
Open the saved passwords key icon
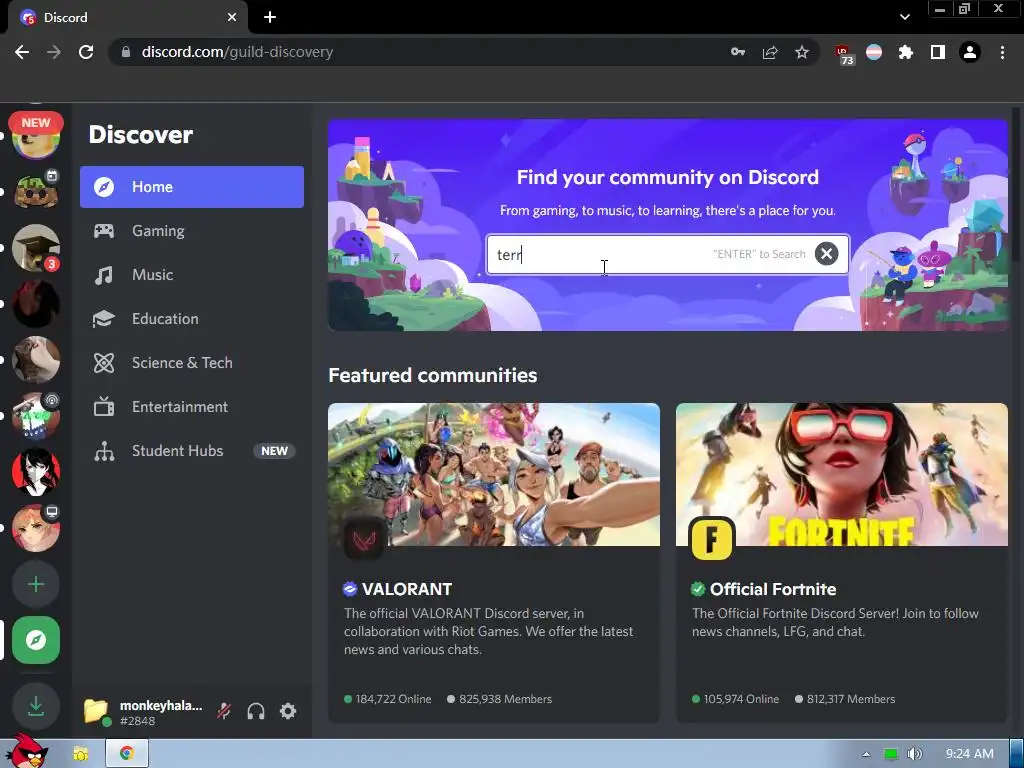click(x=738, y=52)
